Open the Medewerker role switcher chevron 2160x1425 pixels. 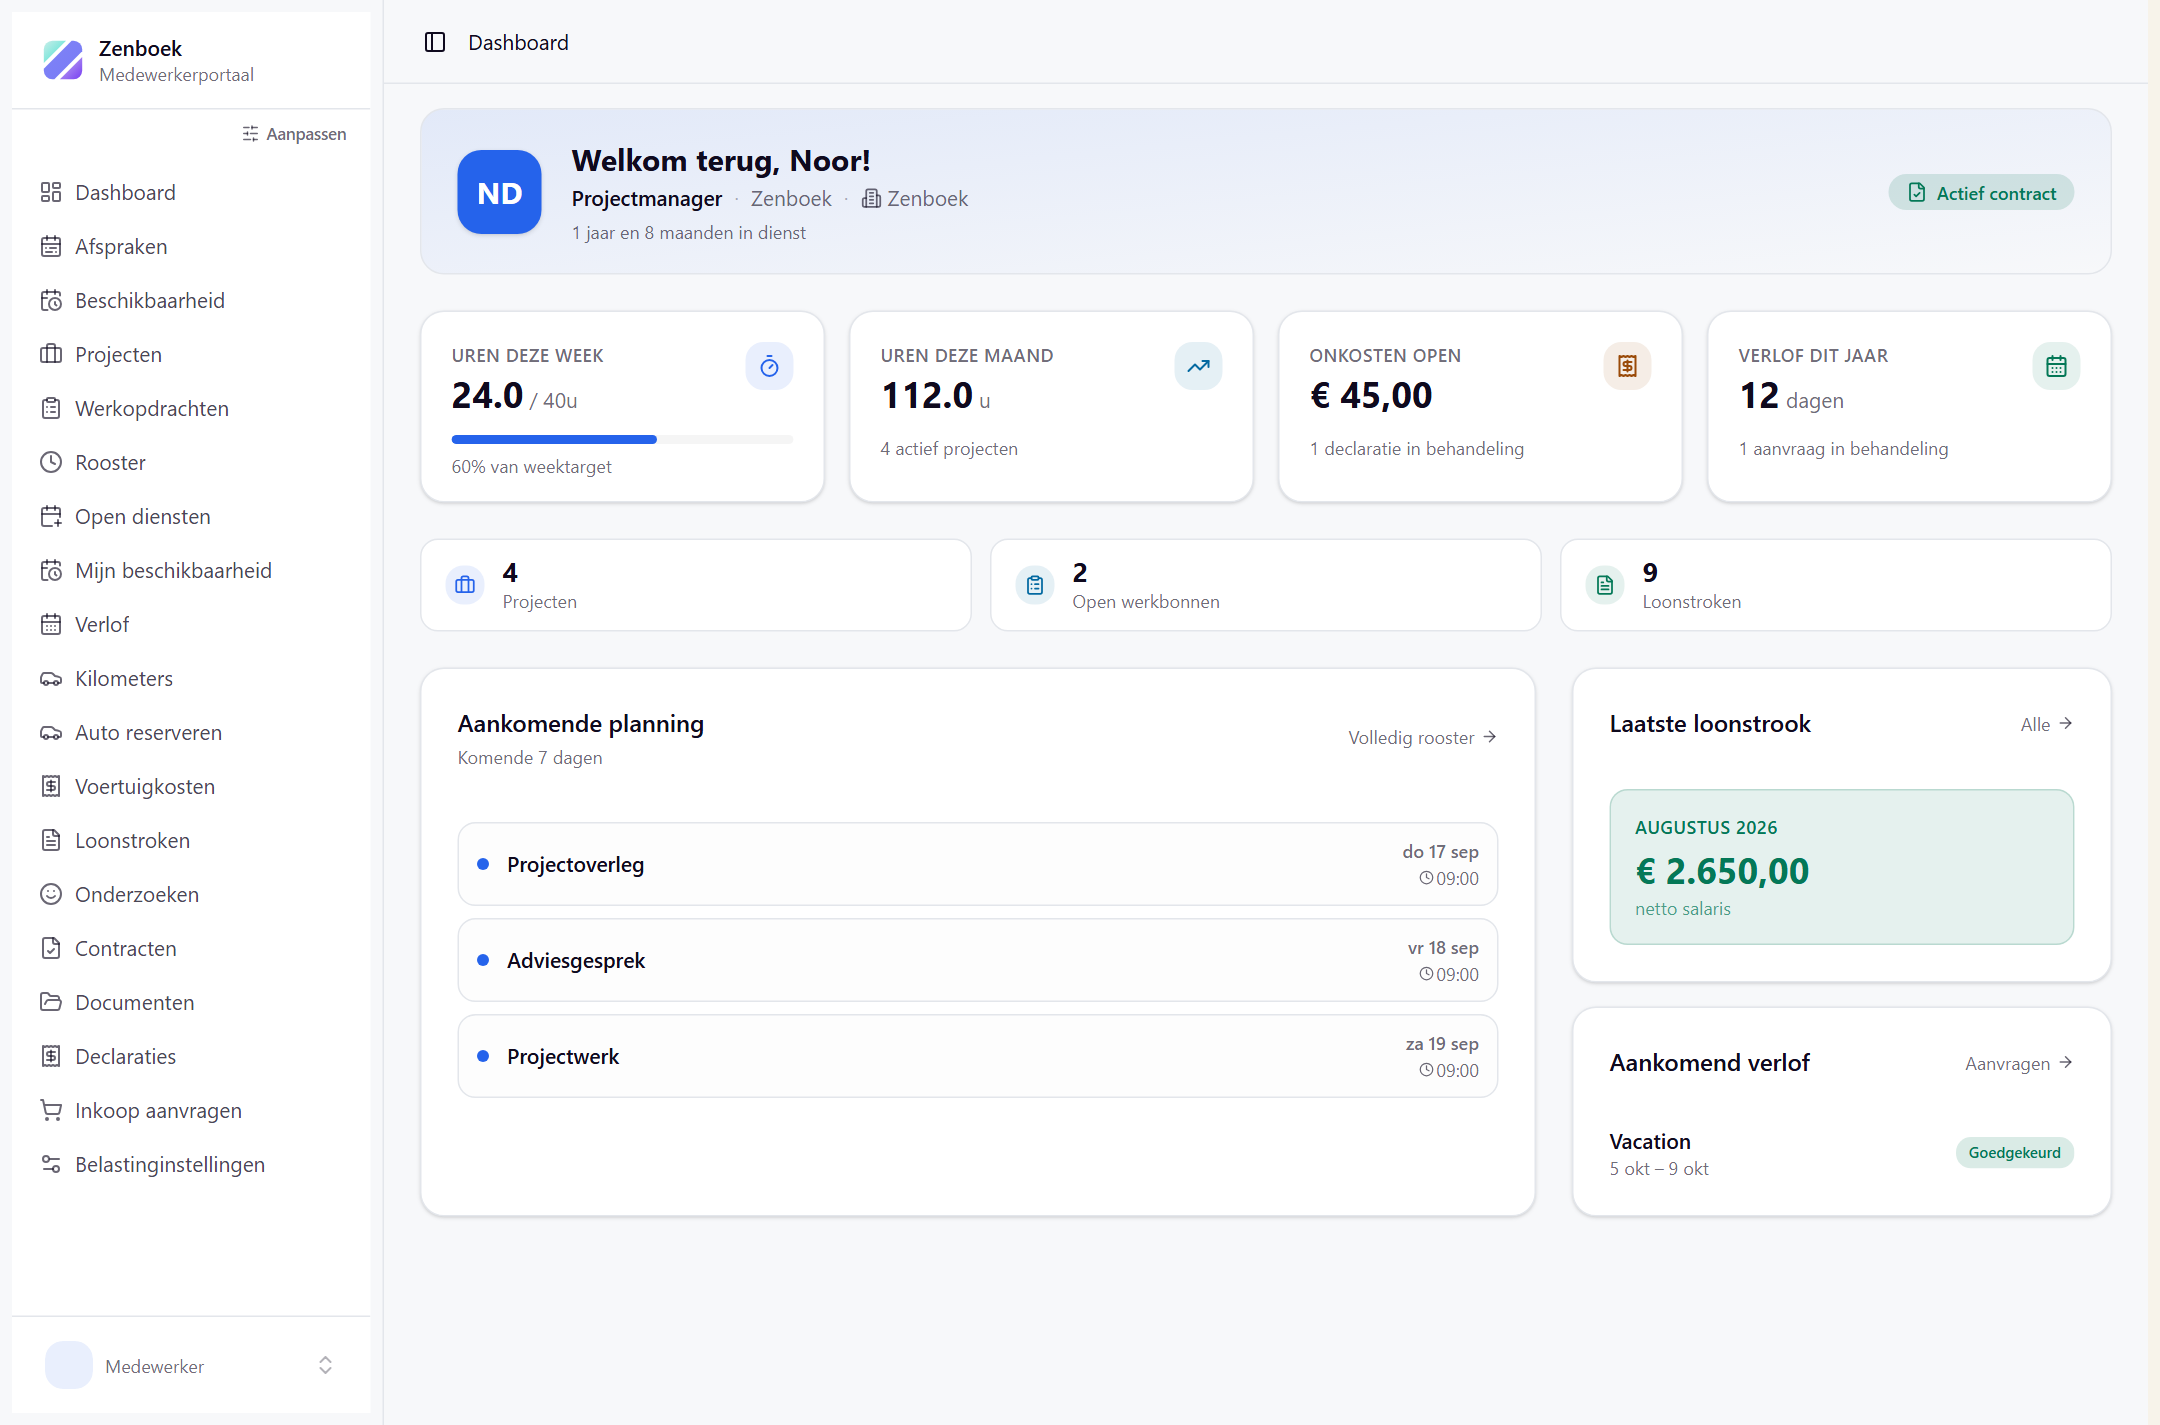[325, 1365]
